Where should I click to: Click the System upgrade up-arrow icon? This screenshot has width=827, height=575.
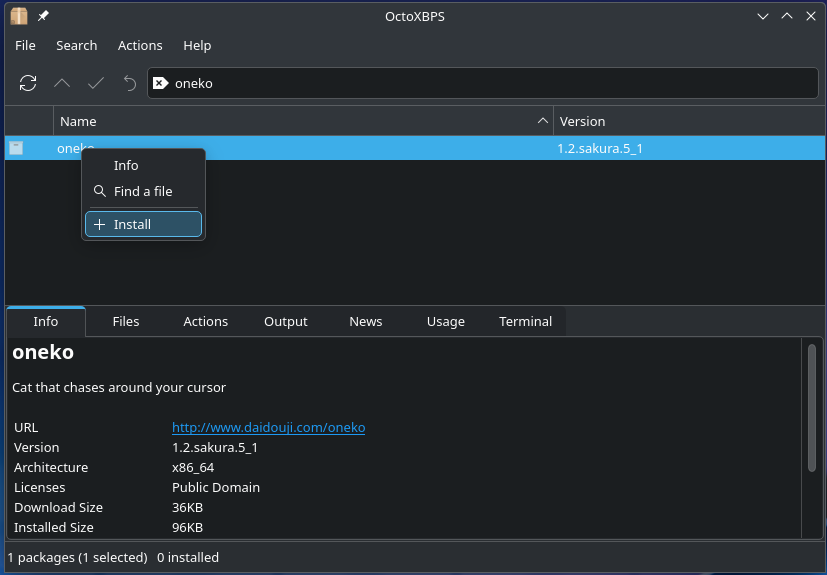pyautogui.click(x=62, y=83)
